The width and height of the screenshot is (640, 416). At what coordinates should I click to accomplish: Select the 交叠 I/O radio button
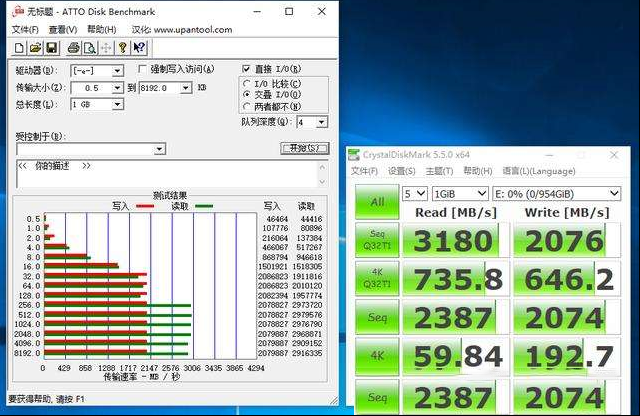coord(246,95)
